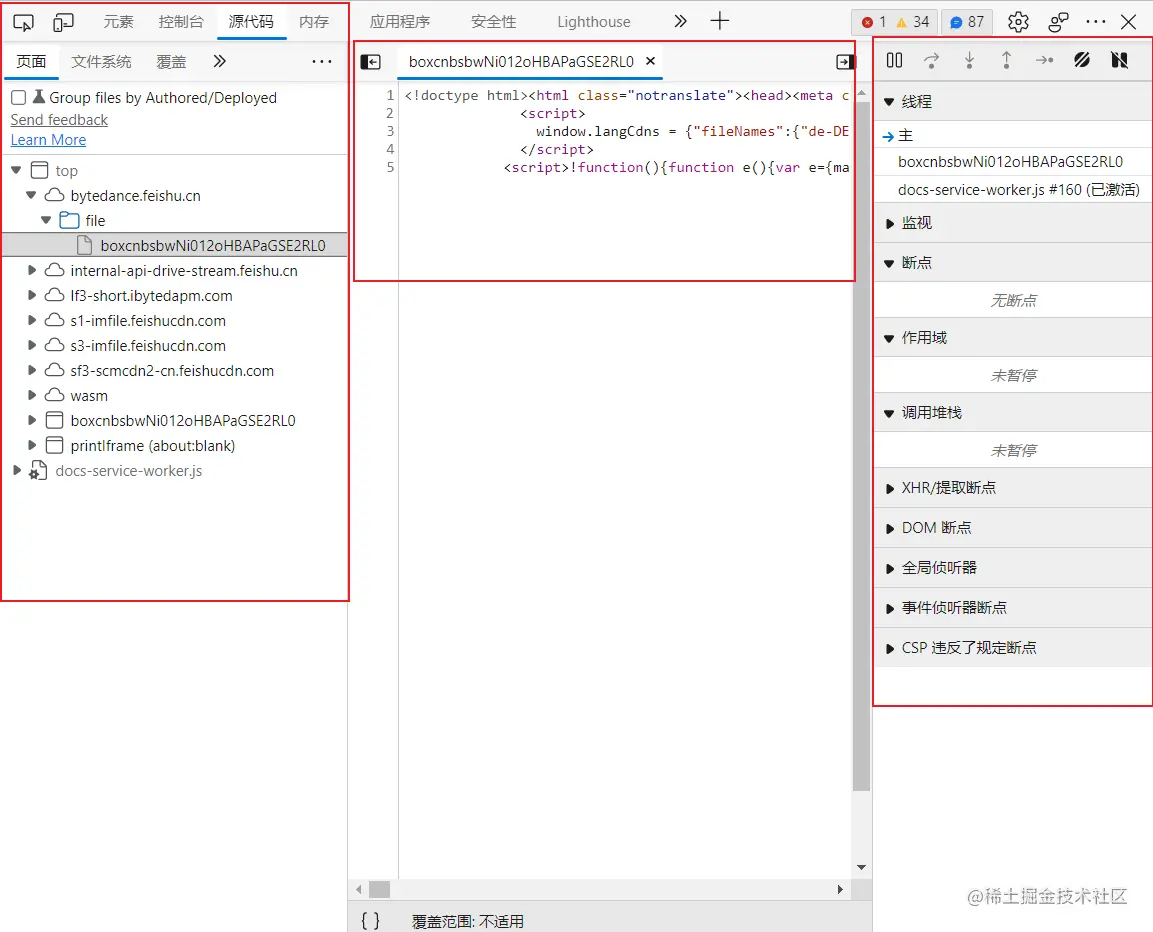Open the Lighthouse tab
Image resolution: width=1153 pixels, height=932 pixels.
pyautogui.click(x=593, y=22)
